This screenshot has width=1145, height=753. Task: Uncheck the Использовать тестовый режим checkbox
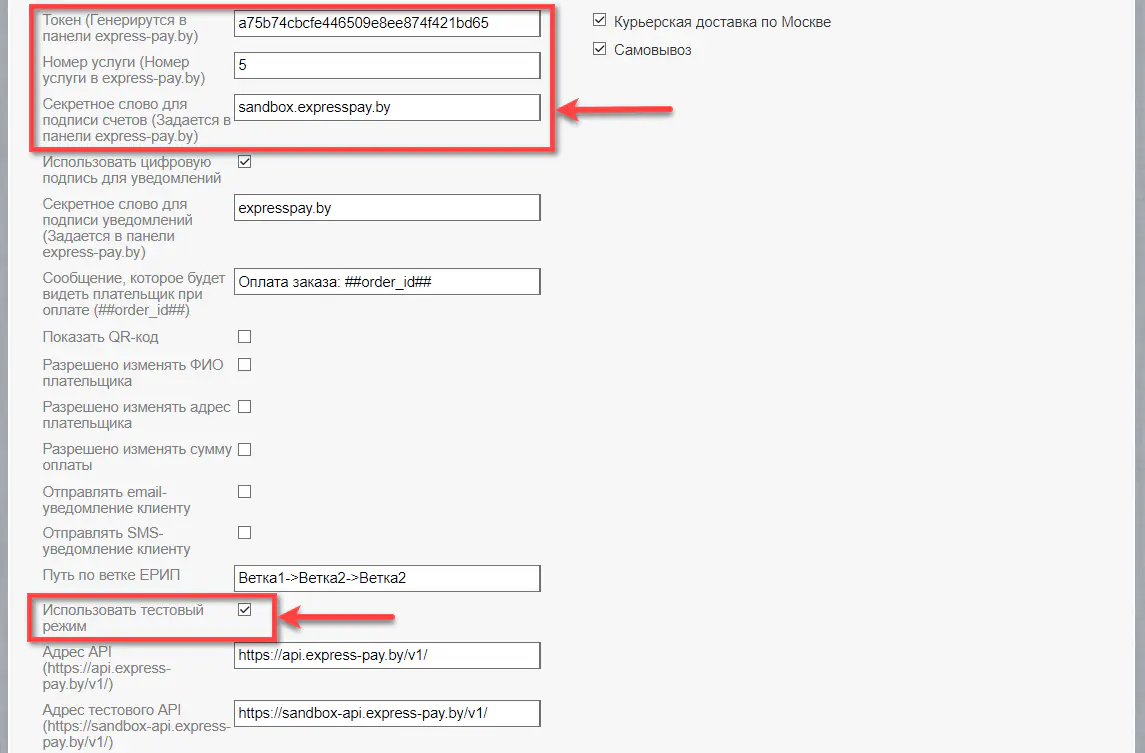pos(244,610)
